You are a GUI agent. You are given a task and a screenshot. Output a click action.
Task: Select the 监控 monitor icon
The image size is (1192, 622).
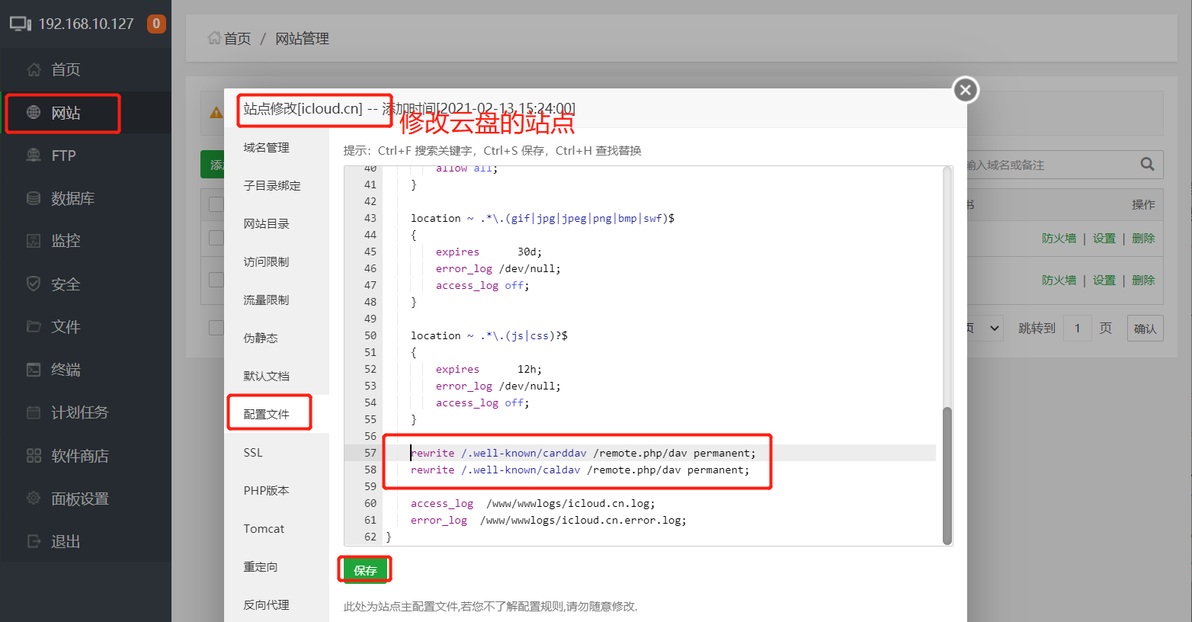coord(33,241)
